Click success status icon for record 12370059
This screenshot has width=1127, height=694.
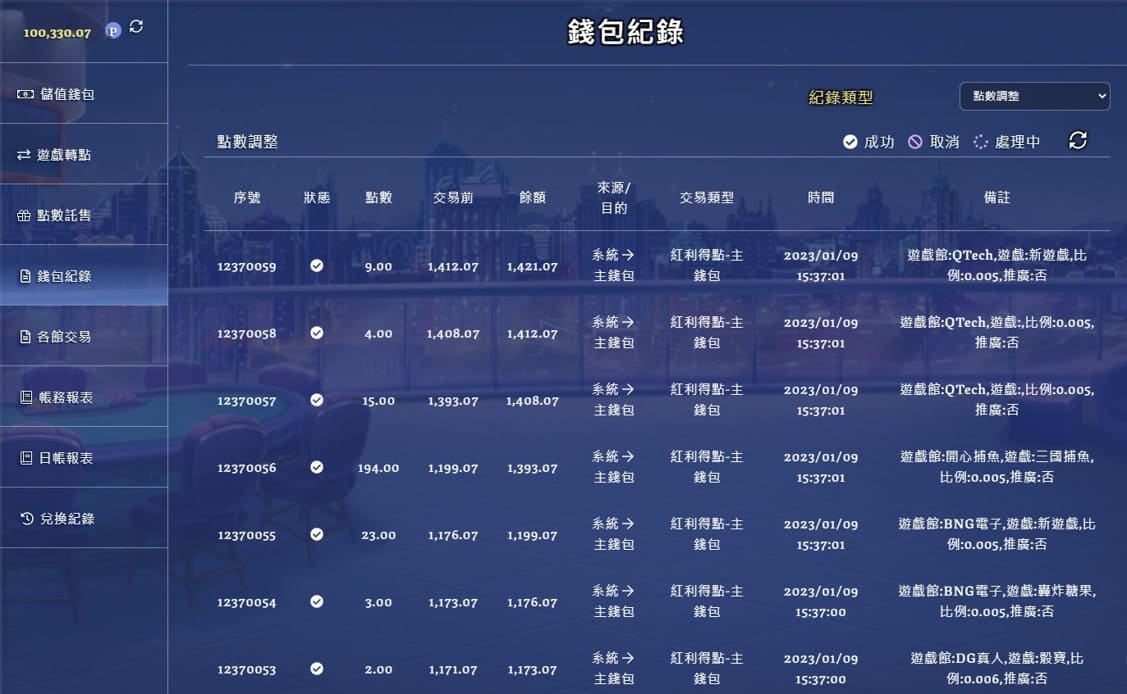pos(316,266)
